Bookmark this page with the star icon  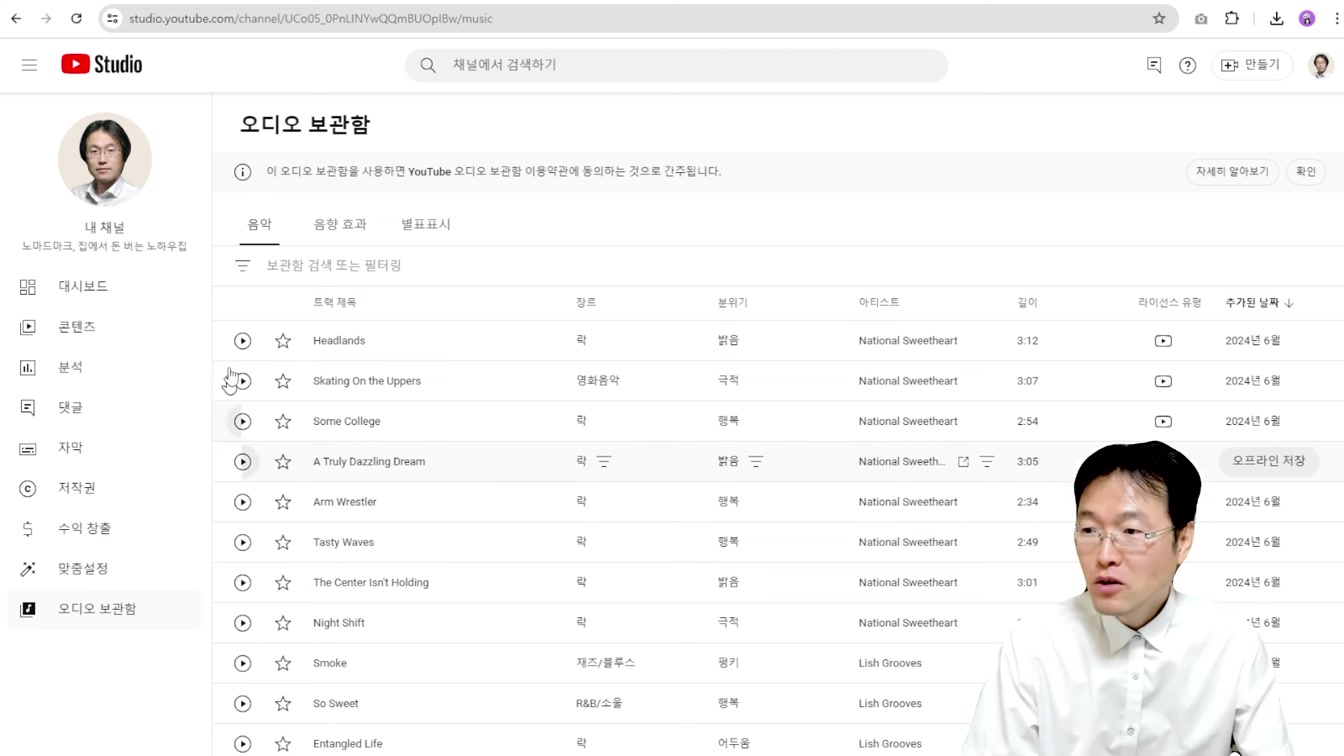tap(1159, 18)
